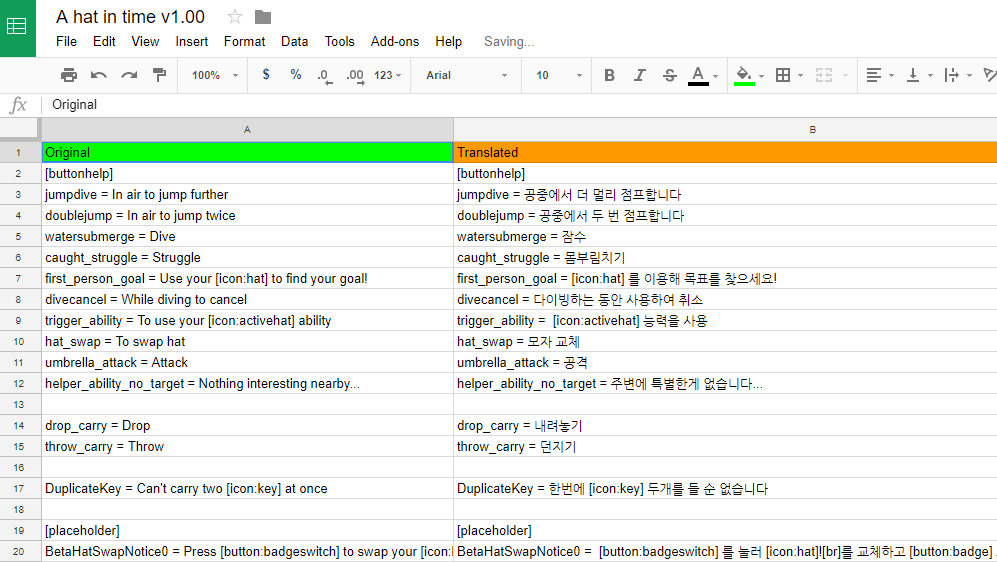This screenshot has height=562, width=997.
Task: Open the 123 more formats dropdown
Action: point(387,75)
